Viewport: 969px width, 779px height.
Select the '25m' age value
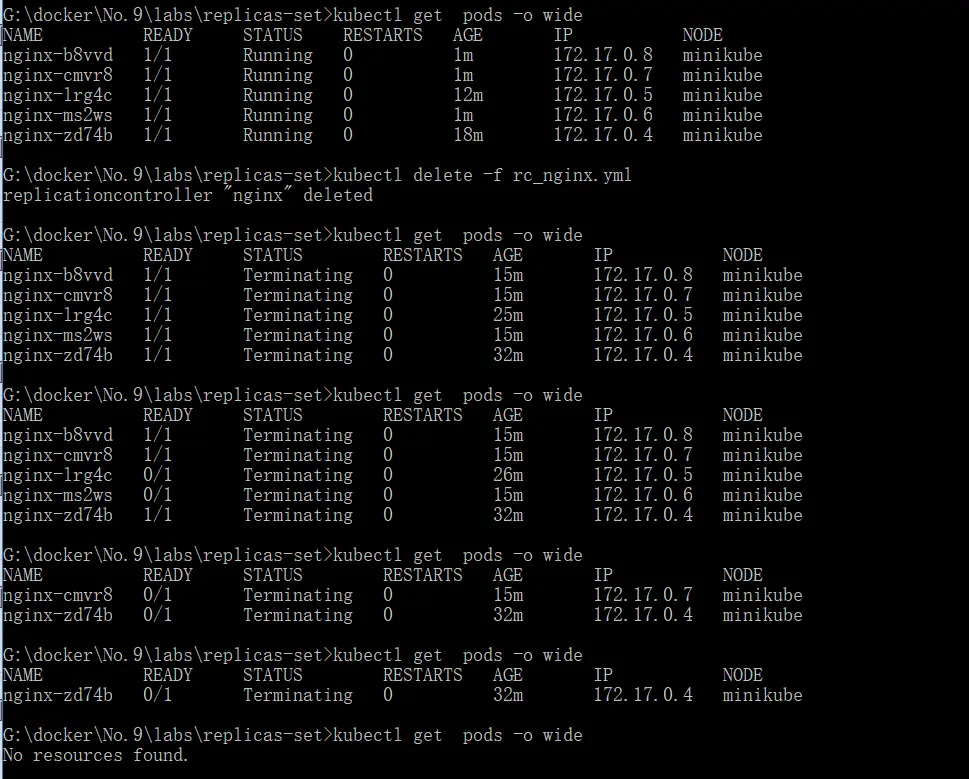click(x=508, y=315)
